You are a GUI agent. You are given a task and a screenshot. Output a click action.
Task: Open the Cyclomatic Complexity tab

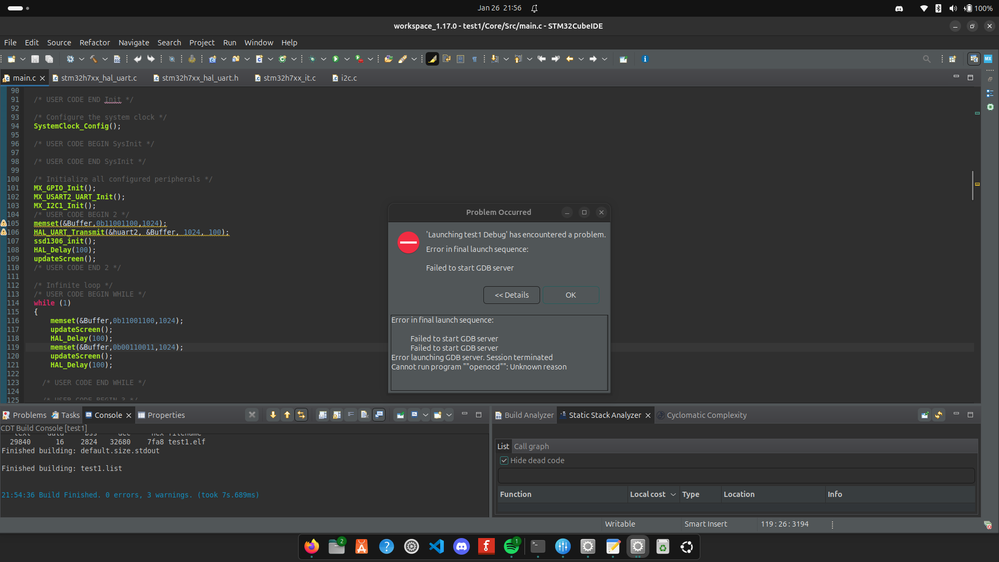click(701, 415)
